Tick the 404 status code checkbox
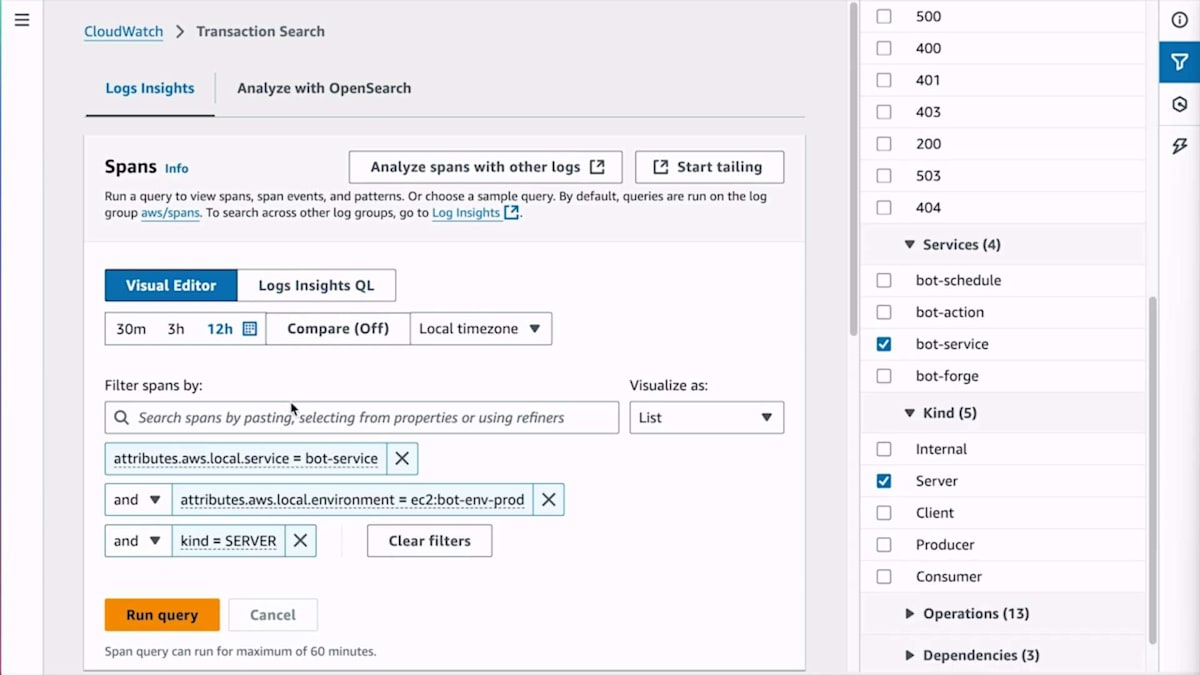The height and width of the screenshot is (675, 1200). click(x=884, y=208)
